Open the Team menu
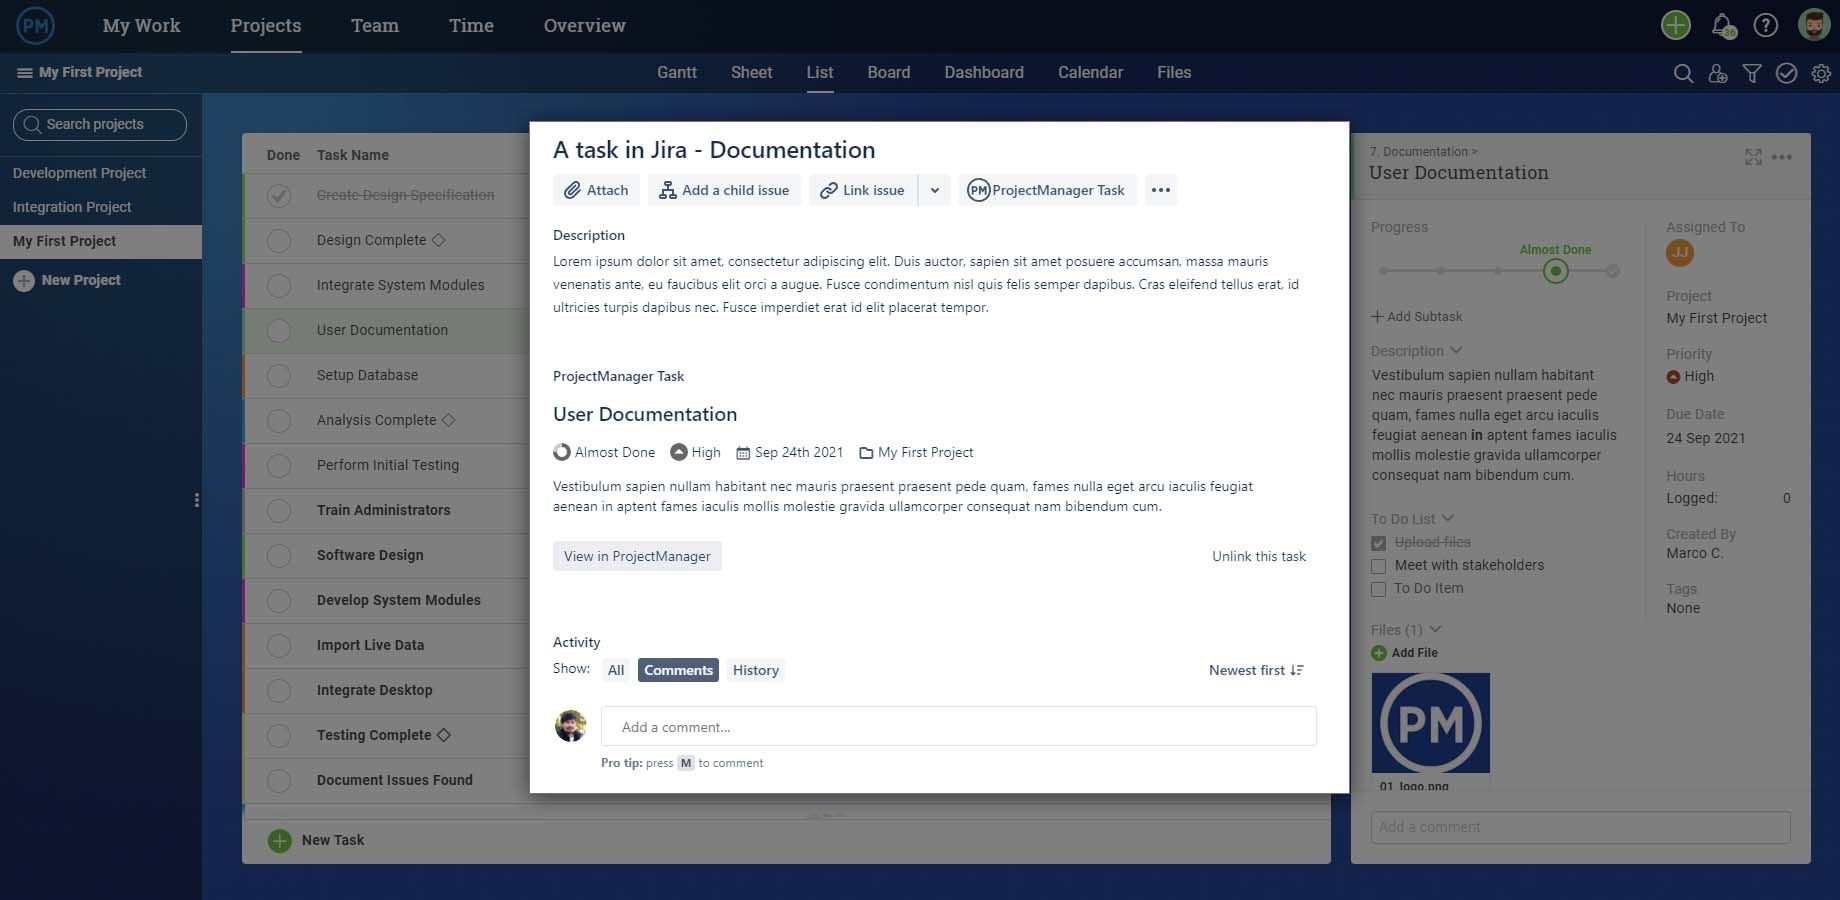The height and width of the screenshot is (900, 1840). pos(375,26)
